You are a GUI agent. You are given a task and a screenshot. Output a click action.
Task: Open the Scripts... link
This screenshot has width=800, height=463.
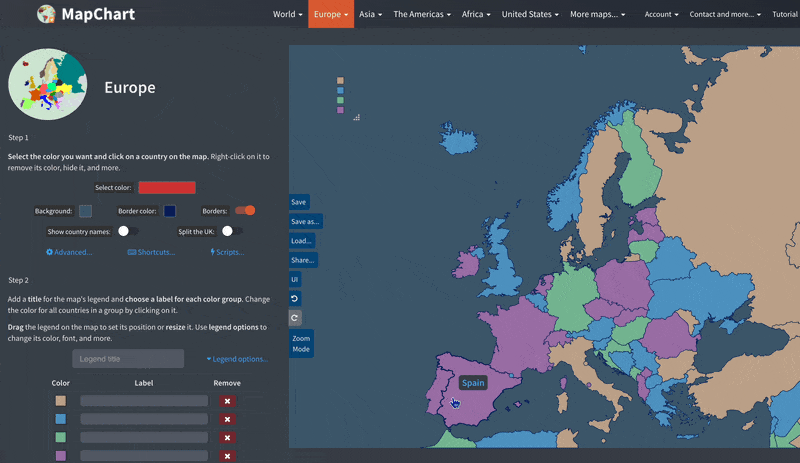227,252
